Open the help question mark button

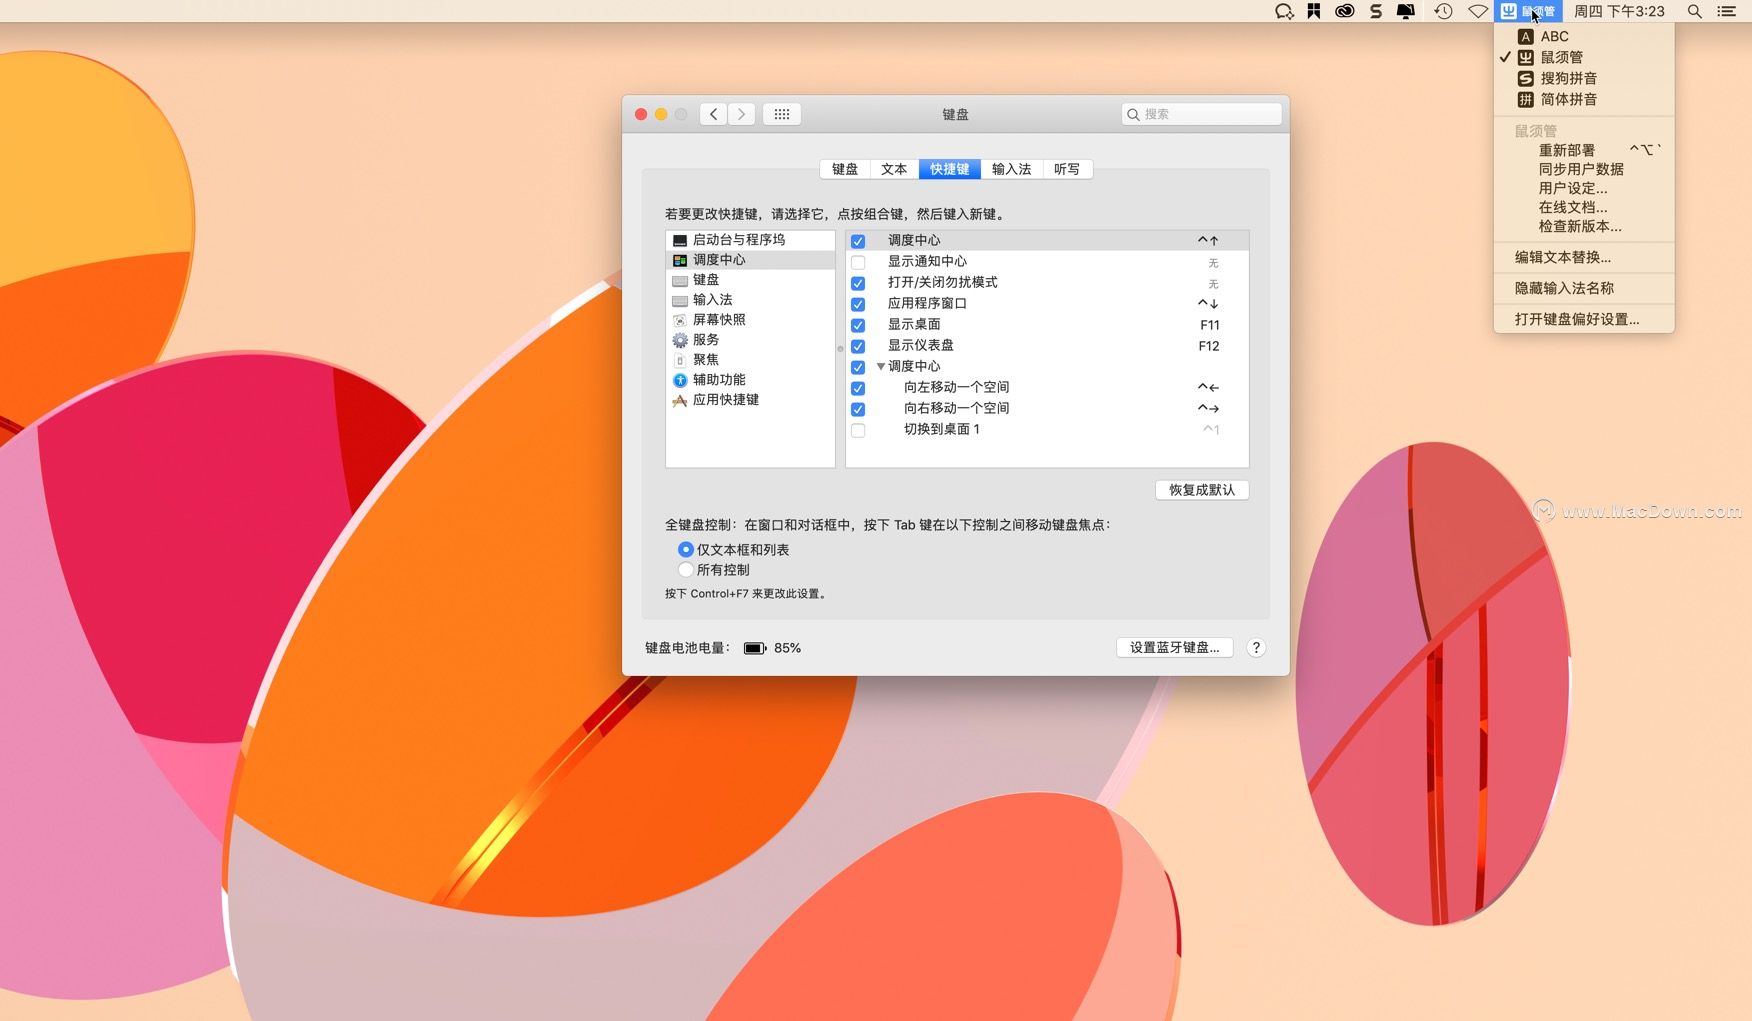[x=1256, y=648]
